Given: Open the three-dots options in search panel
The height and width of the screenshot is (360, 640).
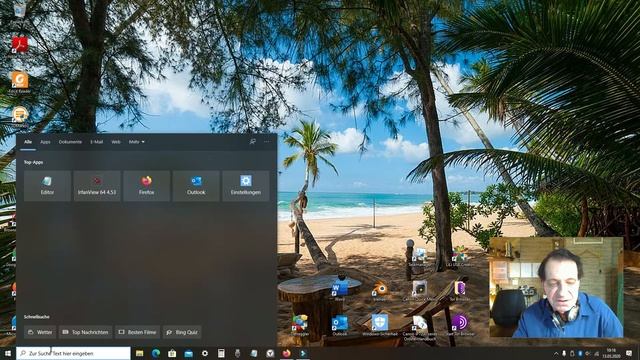Looking at the screenshot, I should tap(267, 142).
